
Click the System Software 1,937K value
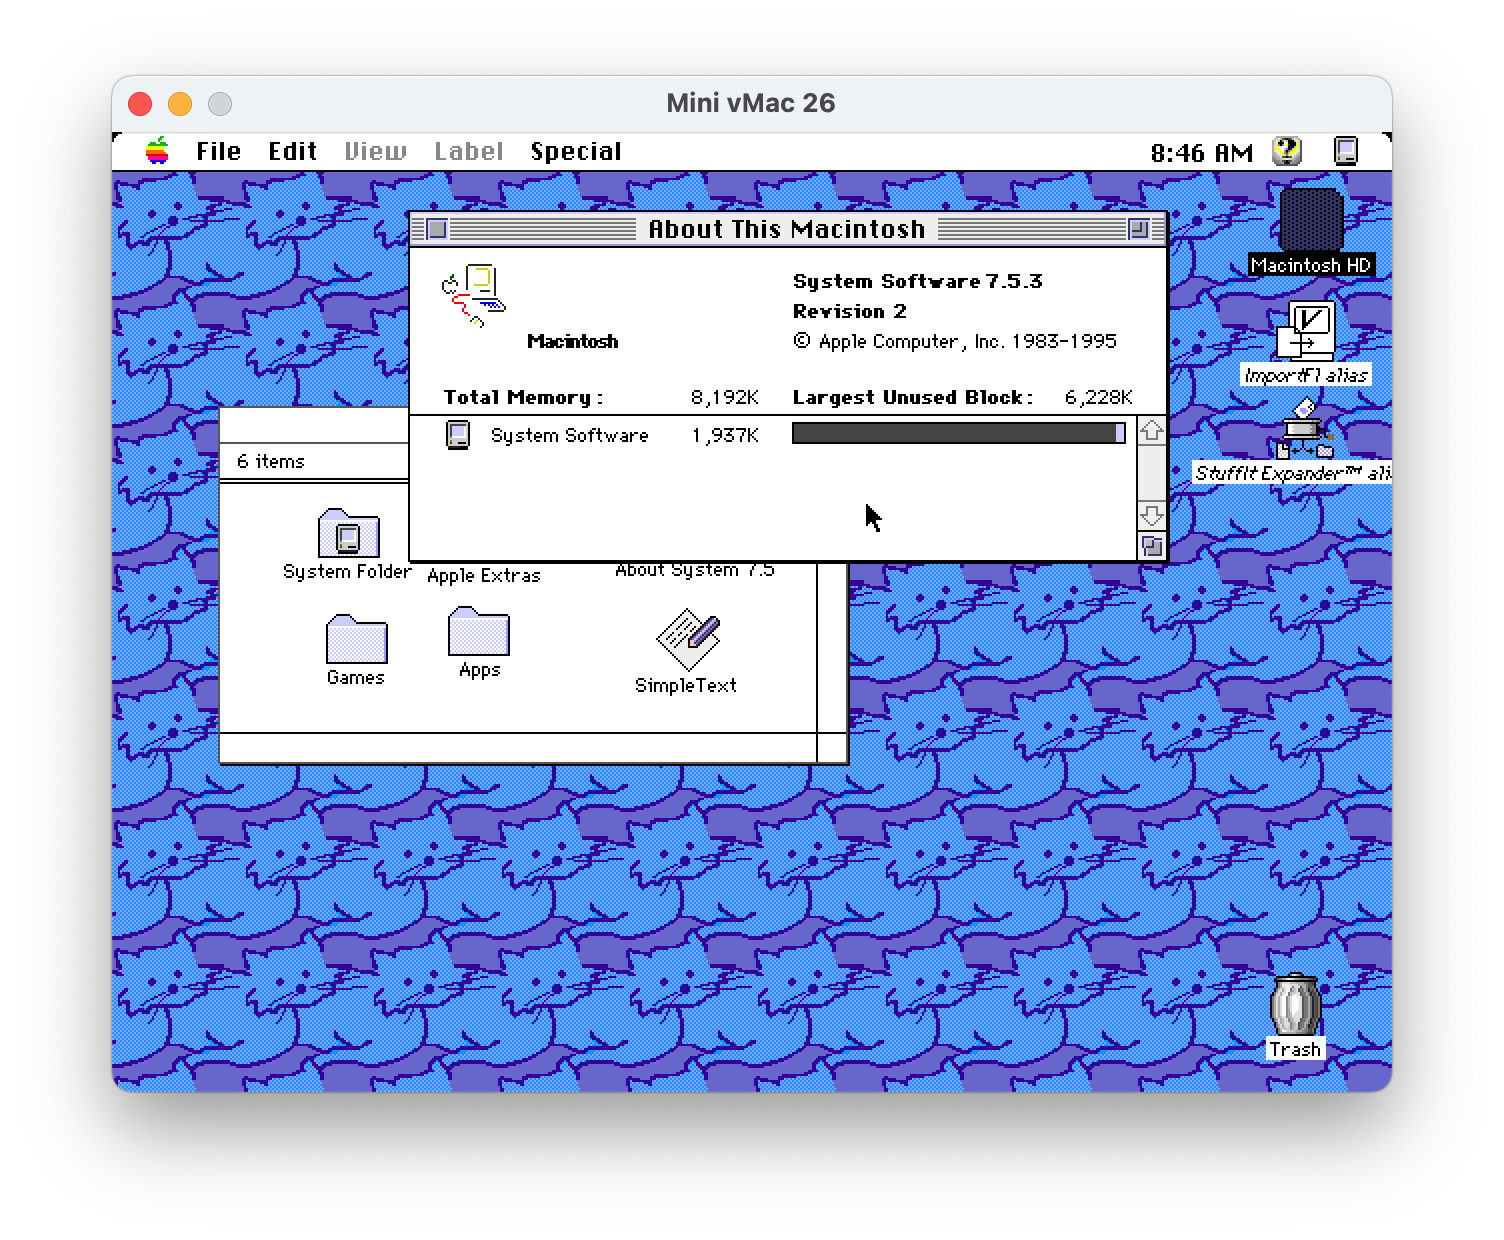(x=725, y=436)
